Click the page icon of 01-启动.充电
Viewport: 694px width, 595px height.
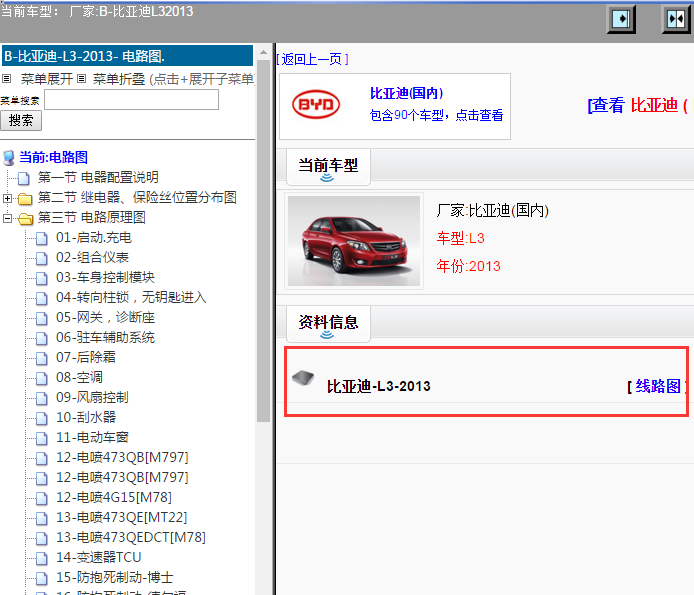point(42,238)
